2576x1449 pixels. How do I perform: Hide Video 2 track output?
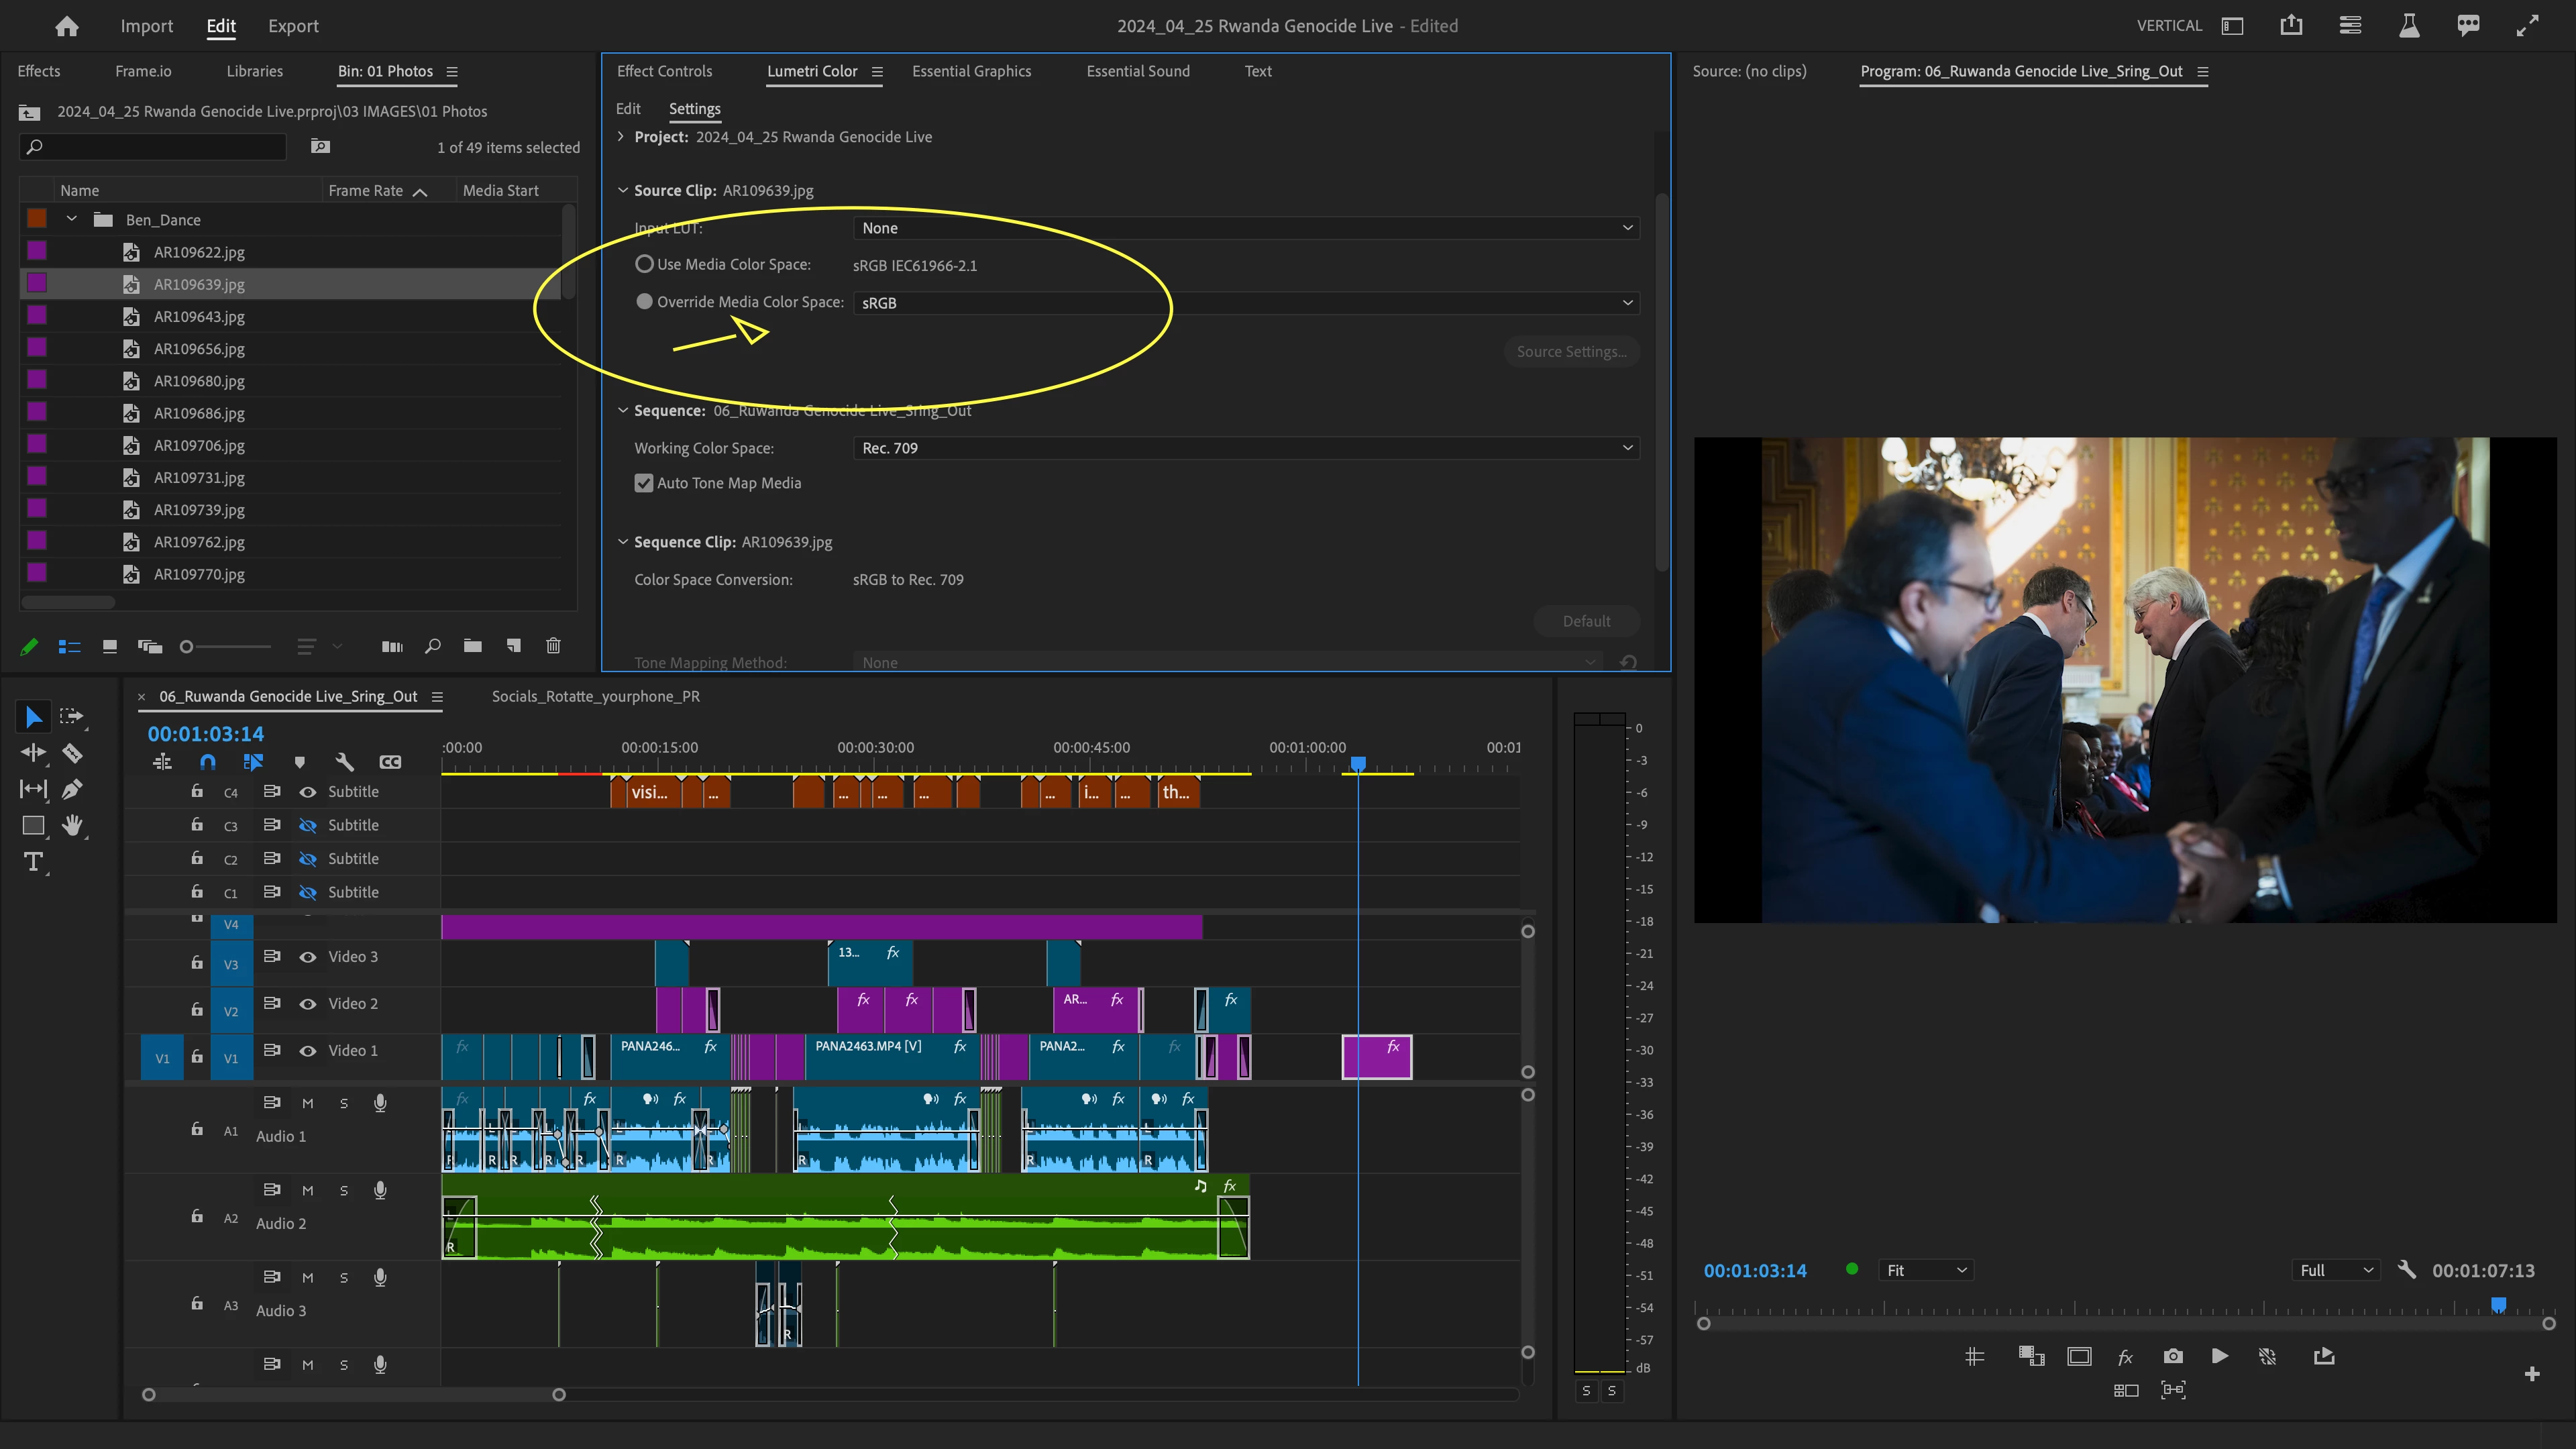[308, 1004]
